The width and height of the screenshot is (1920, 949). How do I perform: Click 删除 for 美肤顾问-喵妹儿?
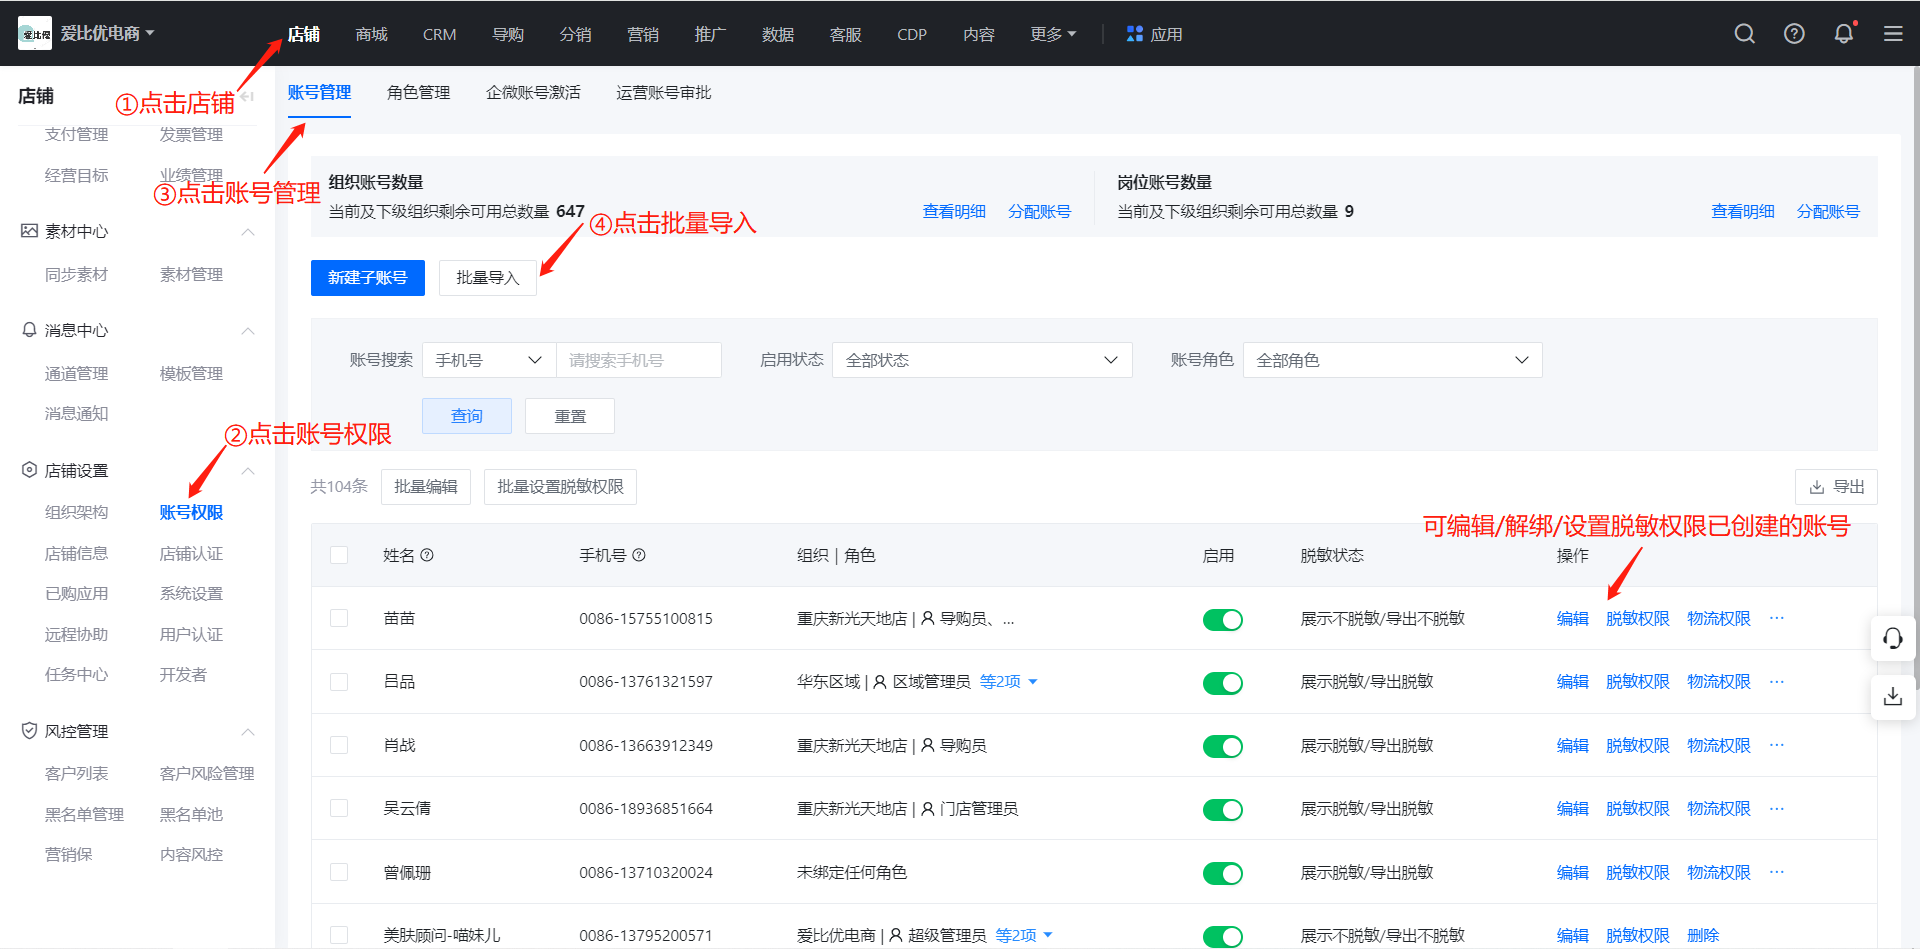(x=1703, y=935)
